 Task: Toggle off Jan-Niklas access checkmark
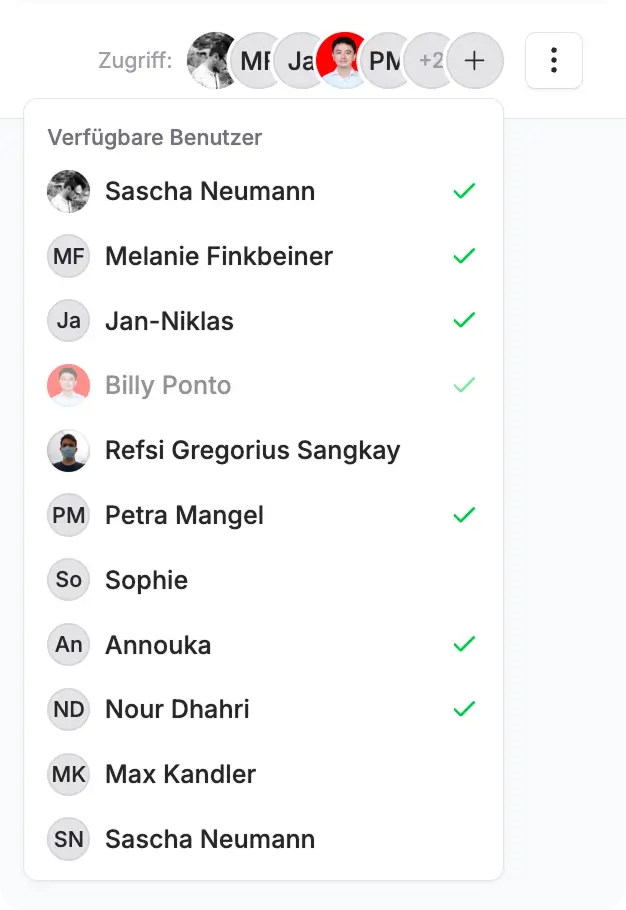click(x=463, y=320)
